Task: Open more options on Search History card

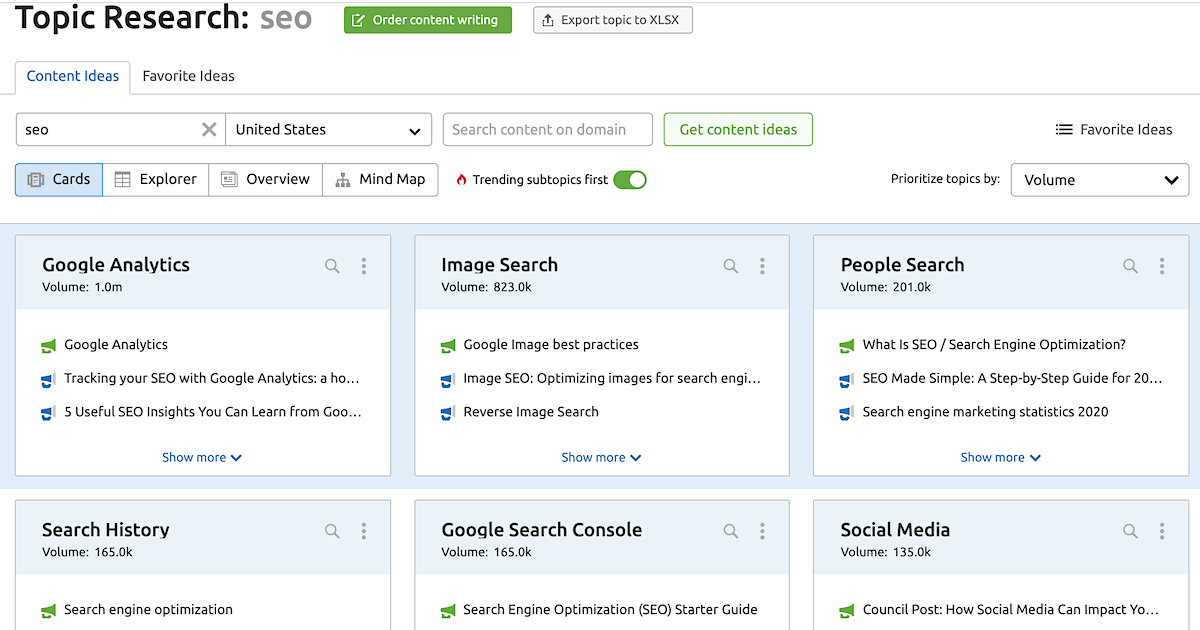Action: (x=363, y=531)
